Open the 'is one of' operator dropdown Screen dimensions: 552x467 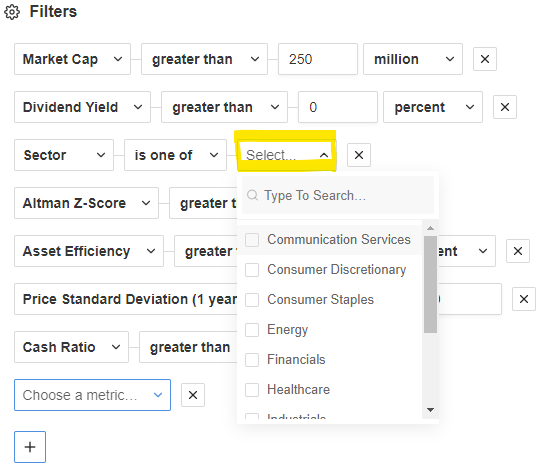tap(175, 155)
